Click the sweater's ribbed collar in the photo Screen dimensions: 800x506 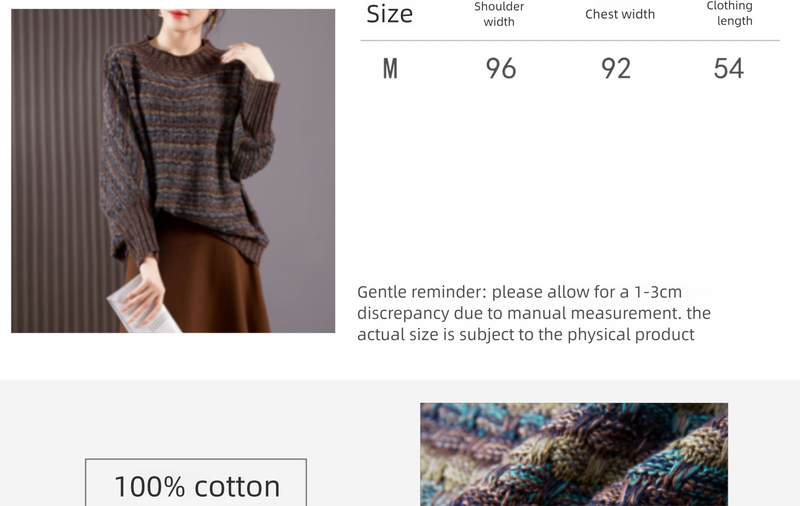coord(180,46)
